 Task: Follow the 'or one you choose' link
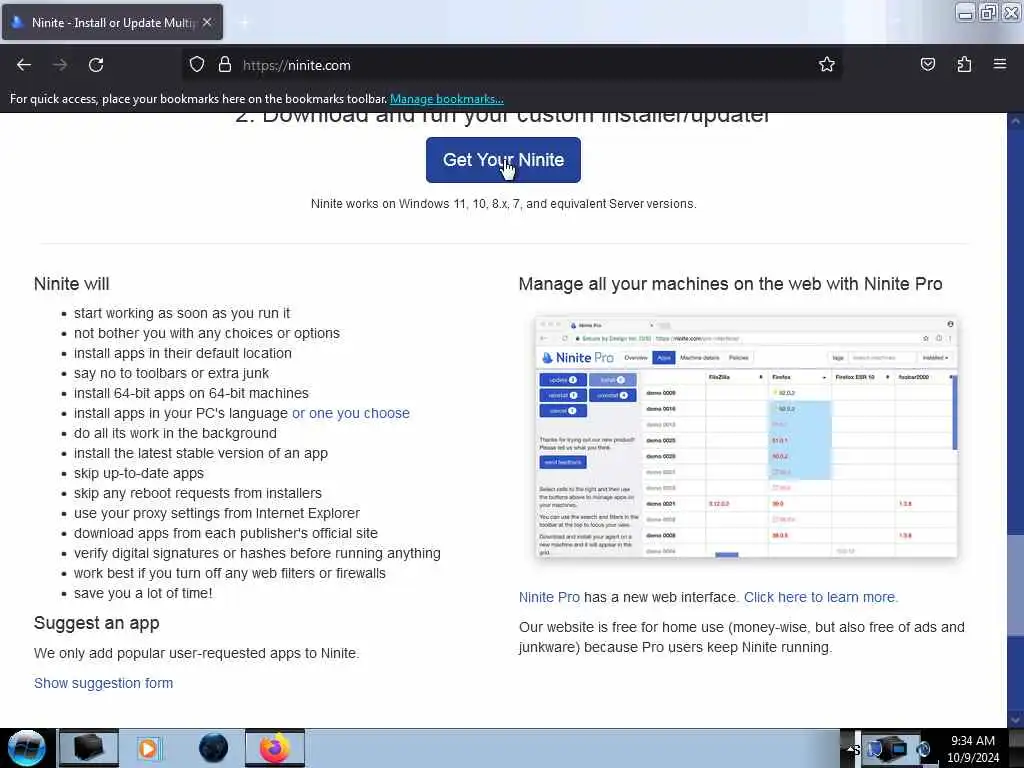pos(351,413)
